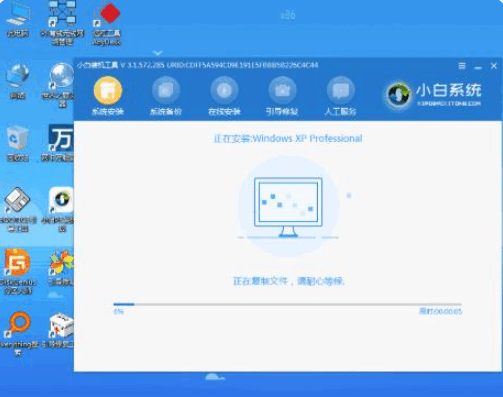The height and width of the screenshot is (397, 503).
Task: Open the hamburger menu in the title bar
Action: point(462,66)
